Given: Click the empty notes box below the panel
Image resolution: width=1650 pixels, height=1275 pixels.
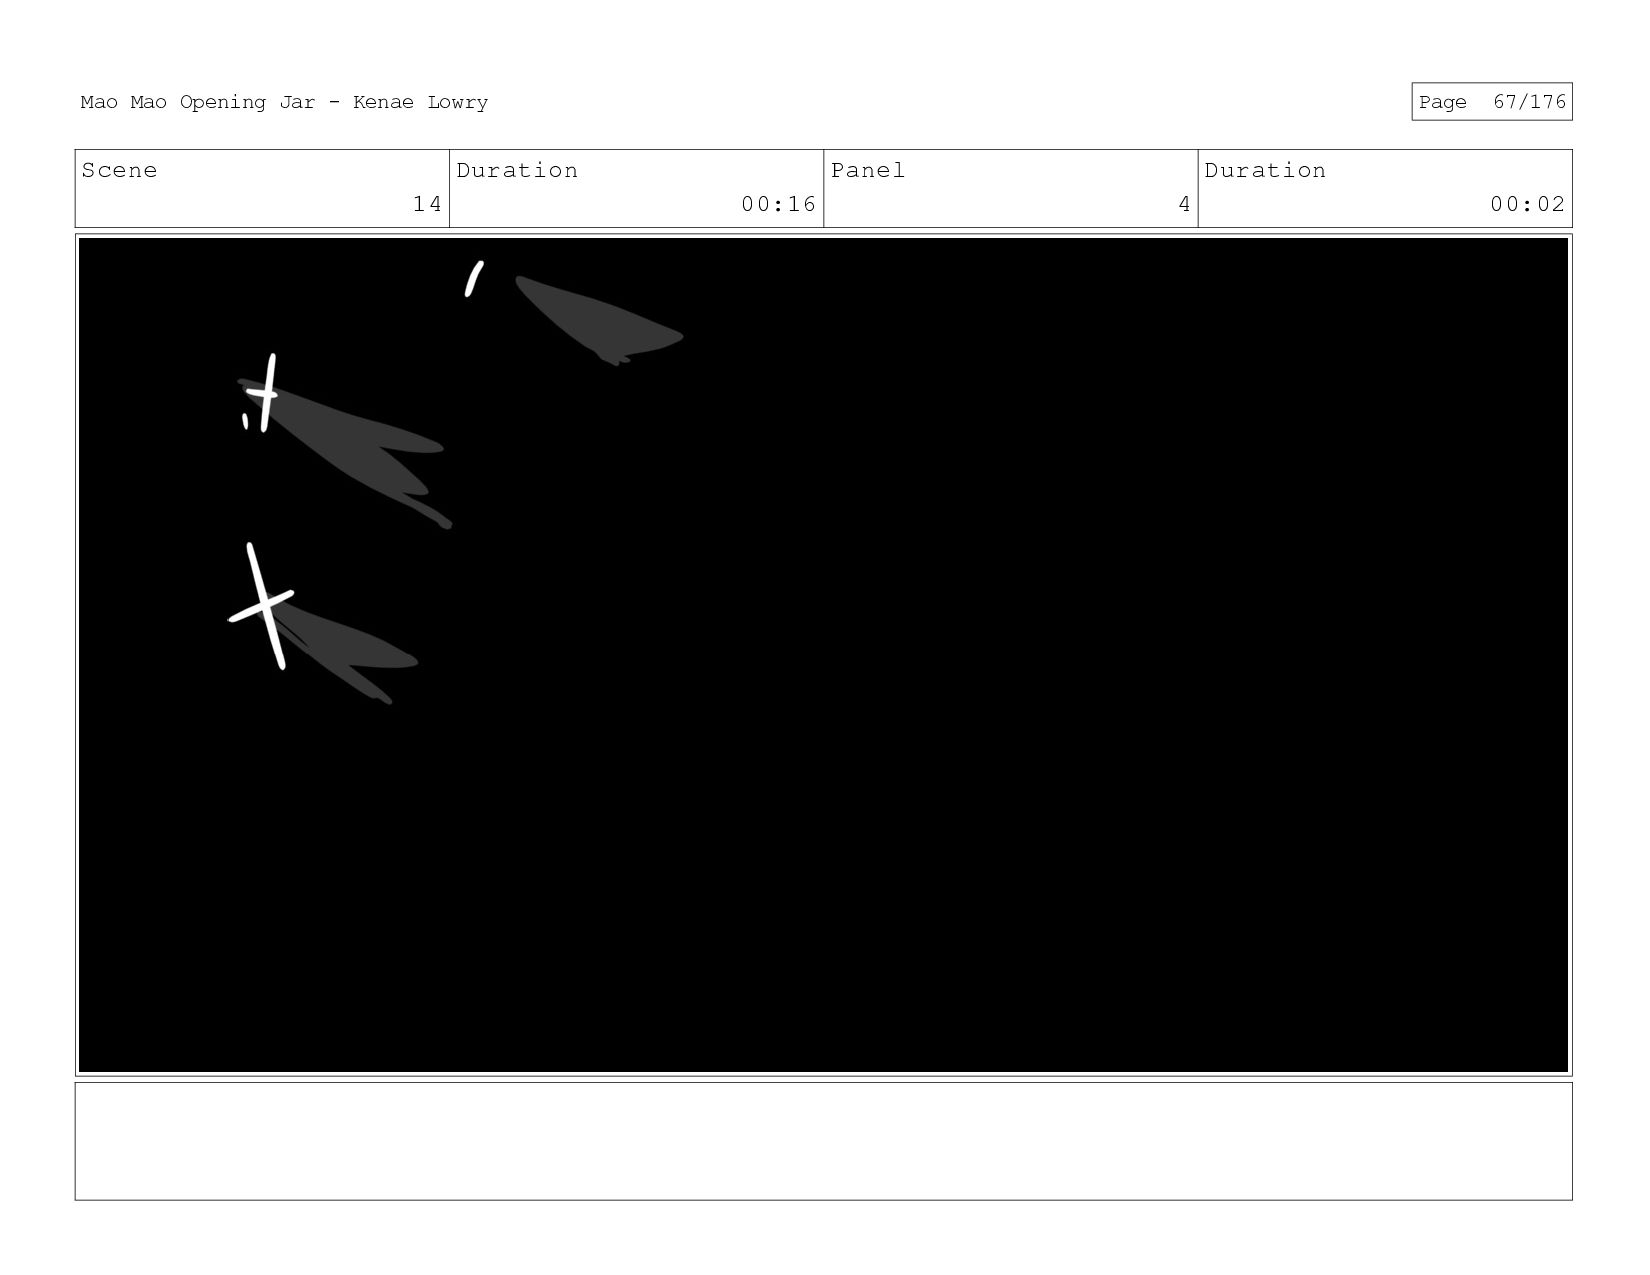Looking at the screenshot, I should [x=823, y=1141].
